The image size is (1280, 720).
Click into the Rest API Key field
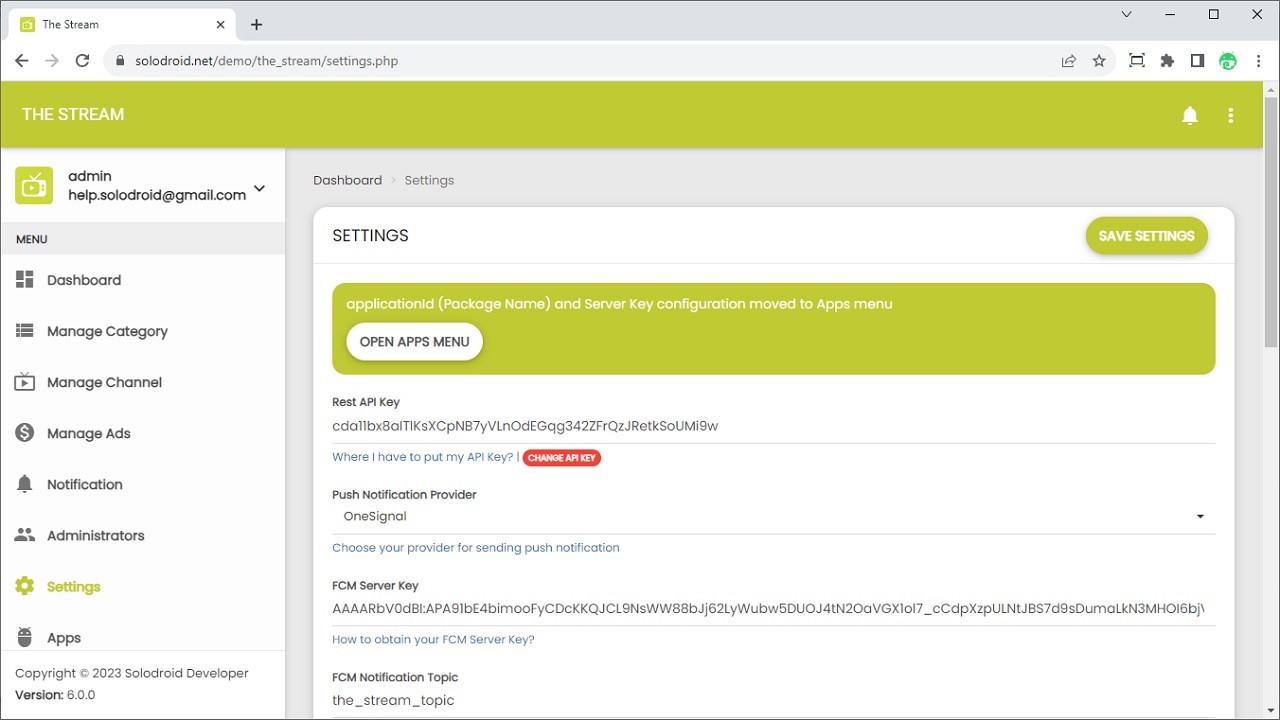773,426
